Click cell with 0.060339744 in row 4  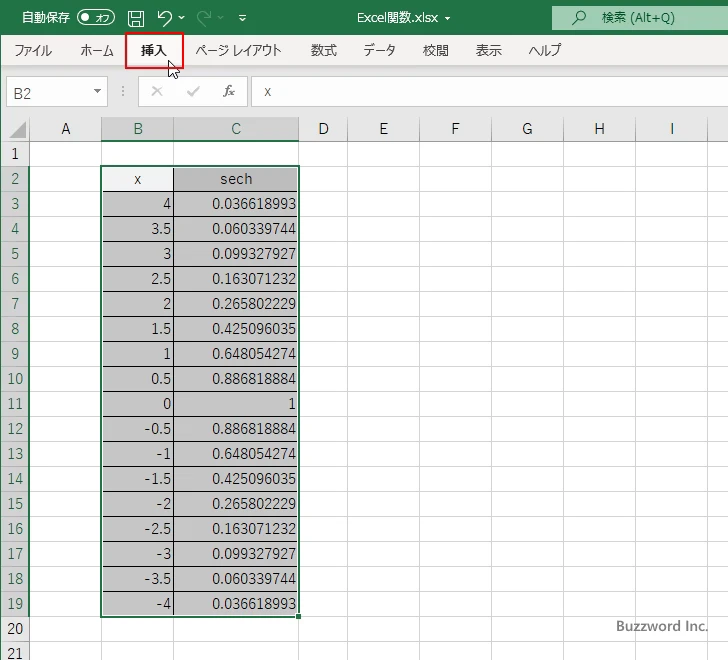[236, 229]
